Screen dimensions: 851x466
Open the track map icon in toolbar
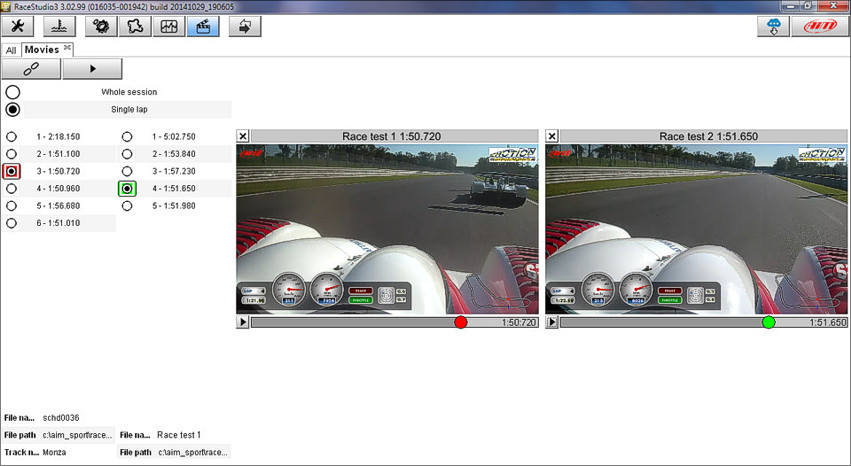tap(133, 27)
